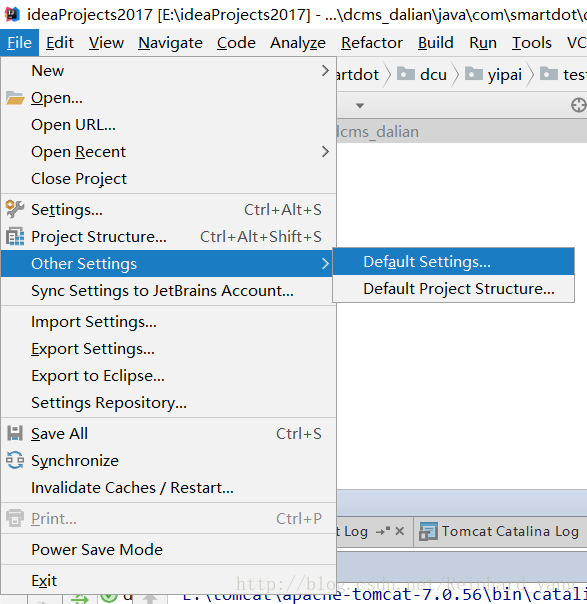587x604 pixels.
Task: Open the File menu
Action: click(19, 43)
